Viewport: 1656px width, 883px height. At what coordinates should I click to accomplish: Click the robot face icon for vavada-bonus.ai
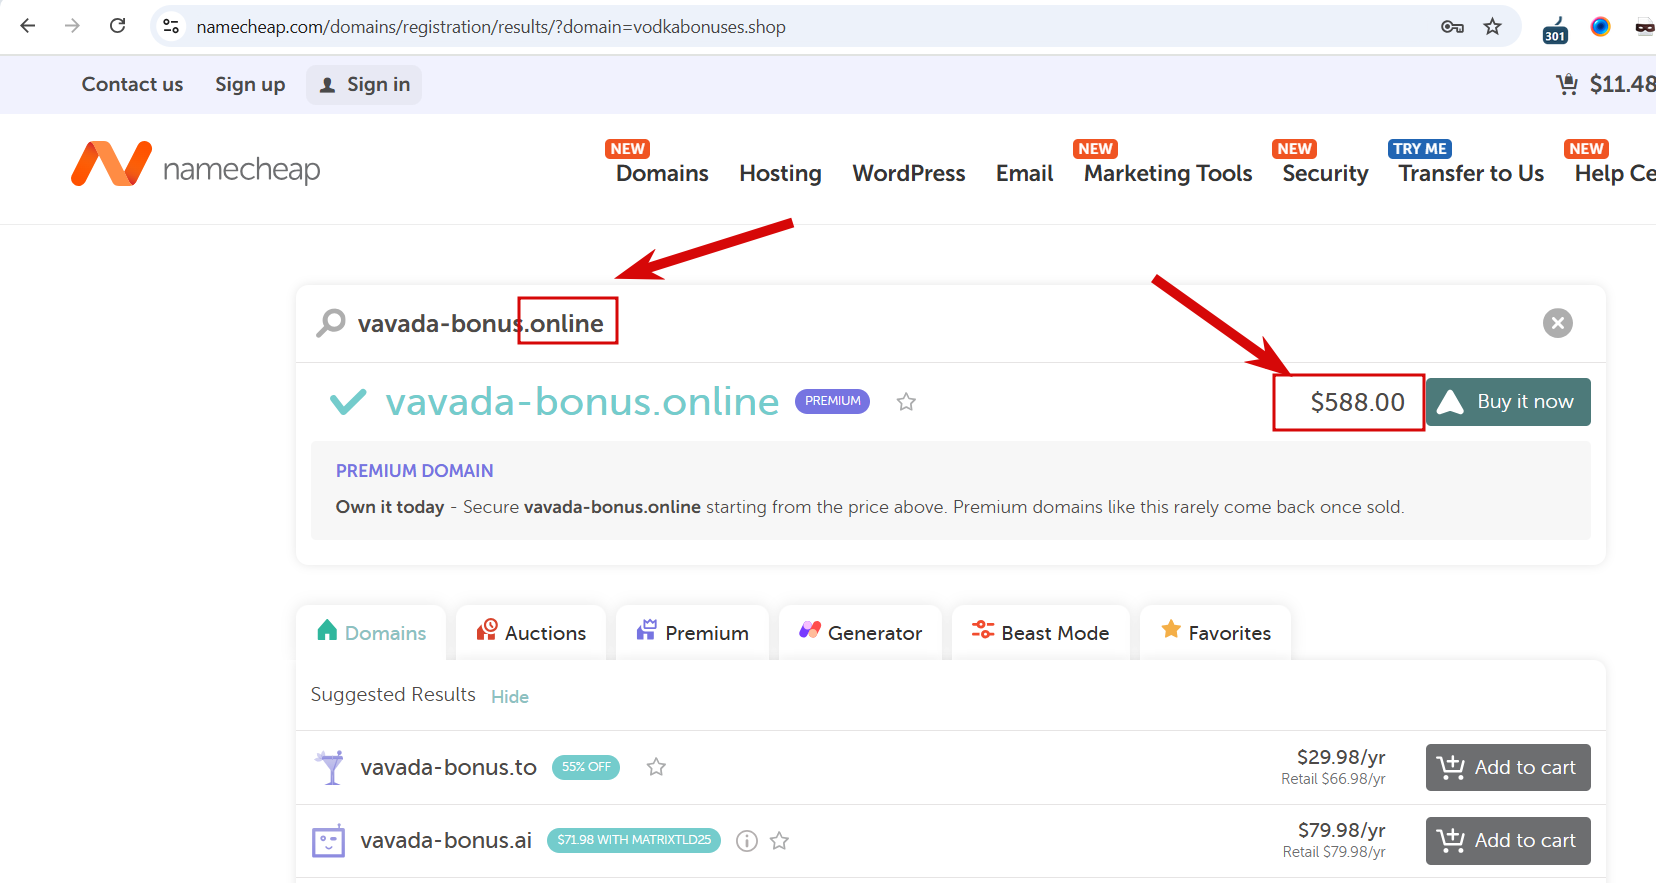(x=329, y=841)
